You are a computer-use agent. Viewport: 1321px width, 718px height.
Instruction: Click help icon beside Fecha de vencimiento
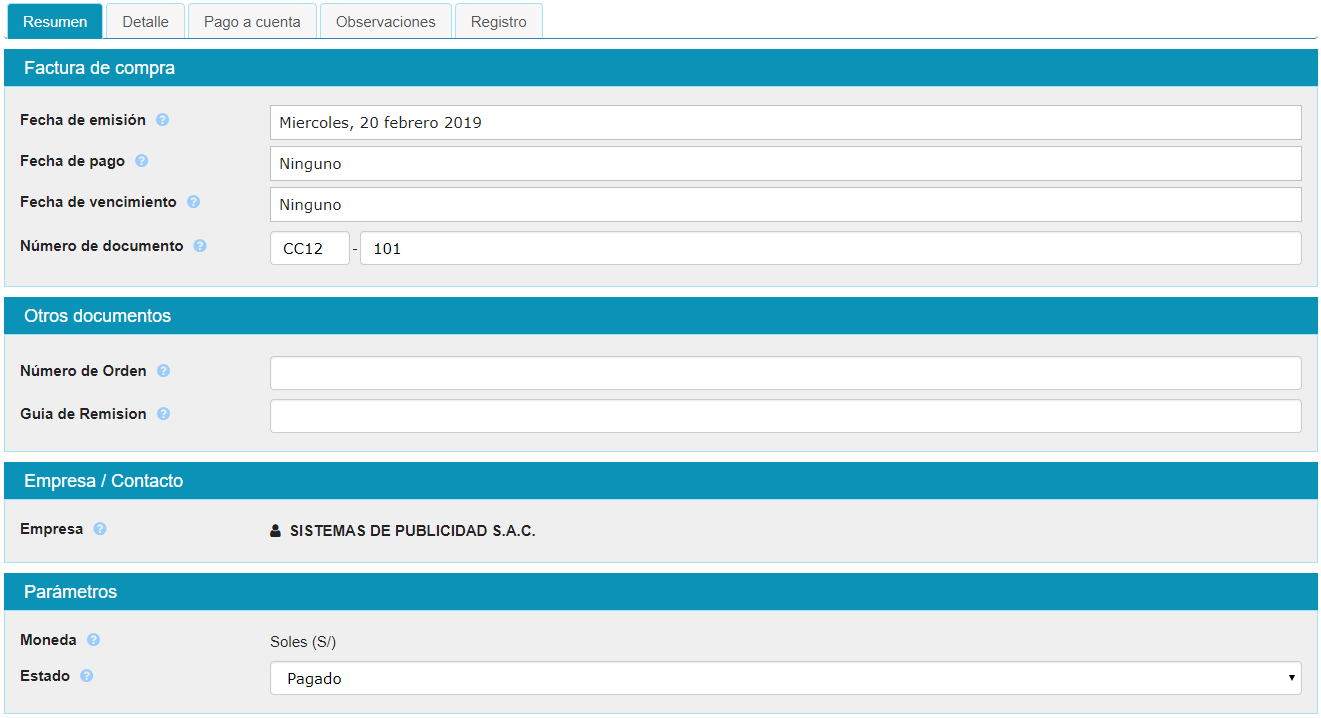pos(194,202)
